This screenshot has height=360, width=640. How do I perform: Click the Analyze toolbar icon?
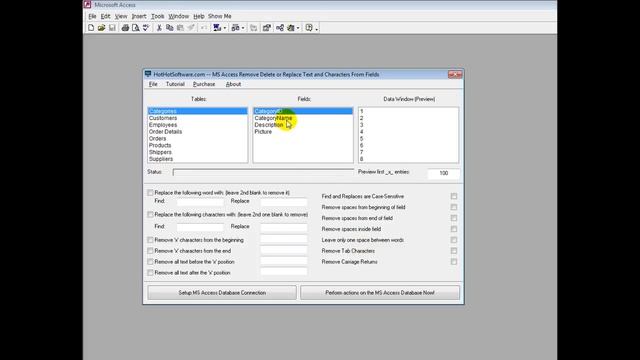point(236,28)
